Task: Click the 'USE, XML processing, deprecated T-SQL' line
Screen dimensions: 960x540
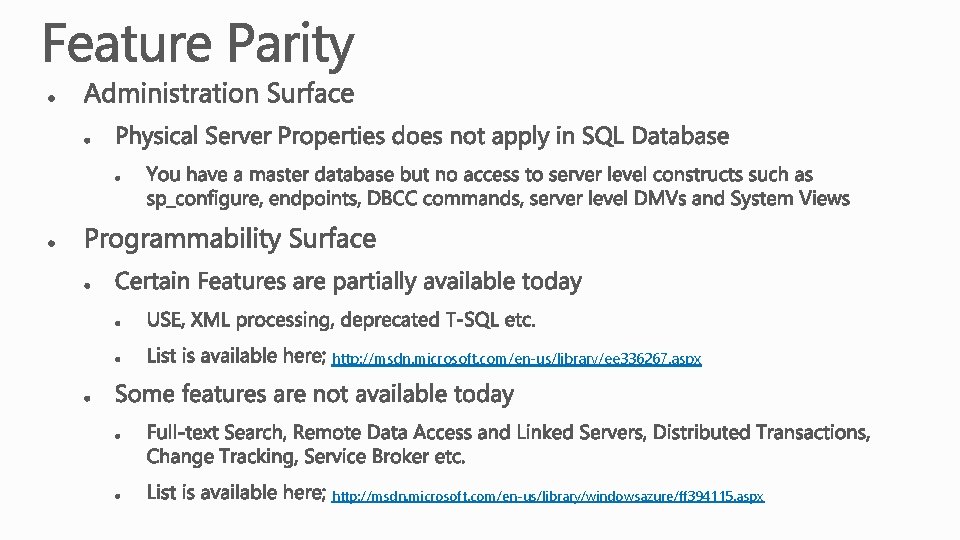Action: (341, 320)
